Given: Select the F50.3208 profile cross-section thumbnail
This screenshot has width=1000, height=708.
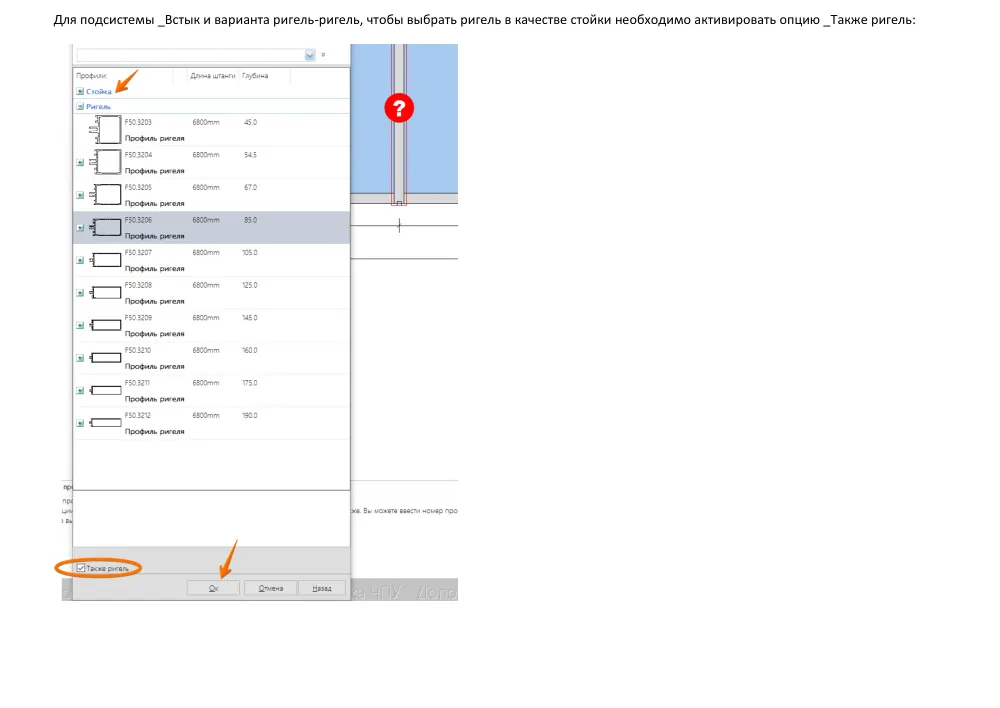Looking at the screenshot, I should pyautogui.click(x=105, y=293).
